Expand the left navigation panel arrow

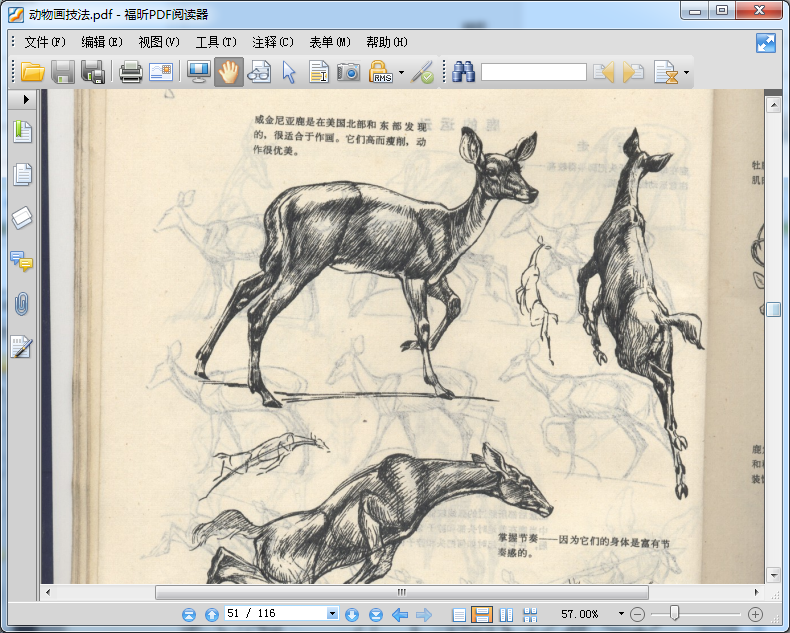[26, 99]
